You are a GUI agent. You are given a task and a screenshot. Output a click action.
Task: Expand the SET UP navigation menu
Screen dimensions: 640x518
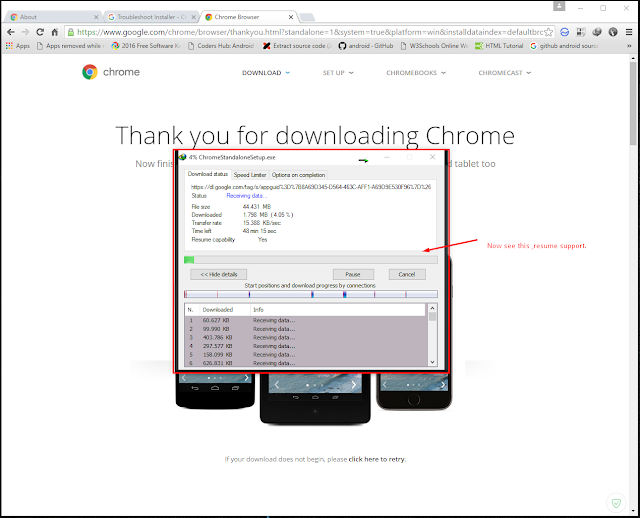[338, 73]
